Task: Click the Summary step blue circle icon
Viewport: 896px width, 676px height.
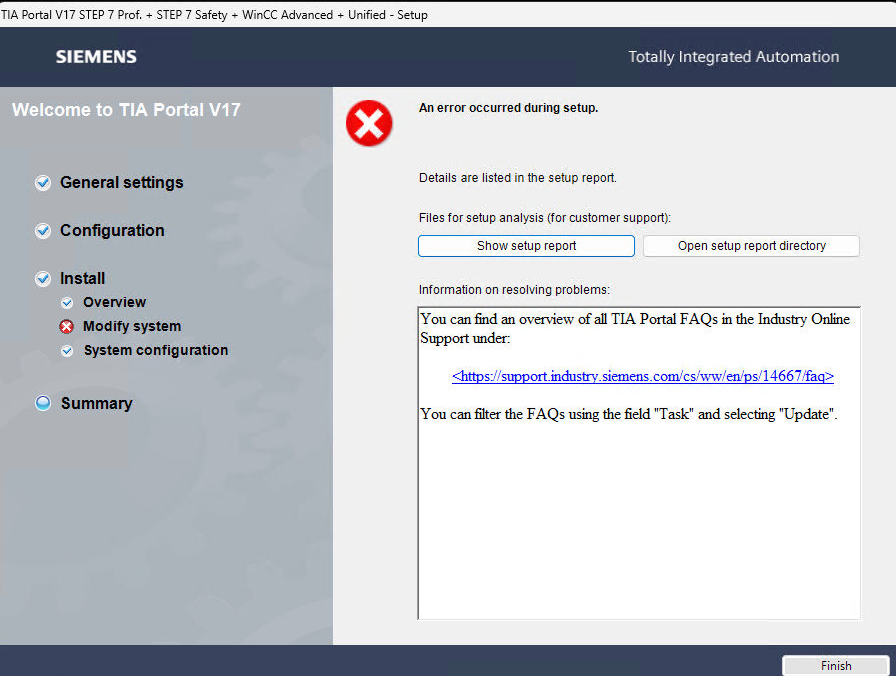Action: click(43, 403)
